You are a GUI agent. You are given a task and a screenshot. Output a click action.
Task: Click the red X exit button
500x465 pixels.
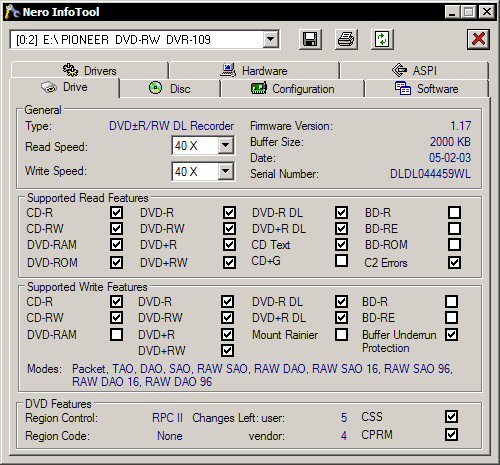coord(478,40)
